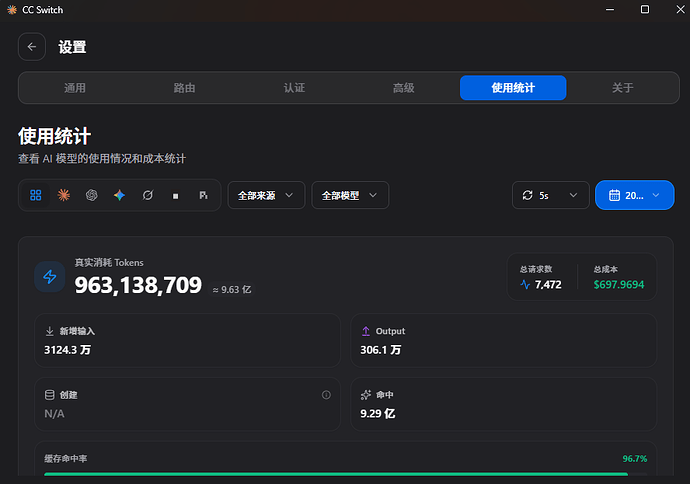
Task: Click the 使用统计 section heading
Action: click(x=55, y=136)
